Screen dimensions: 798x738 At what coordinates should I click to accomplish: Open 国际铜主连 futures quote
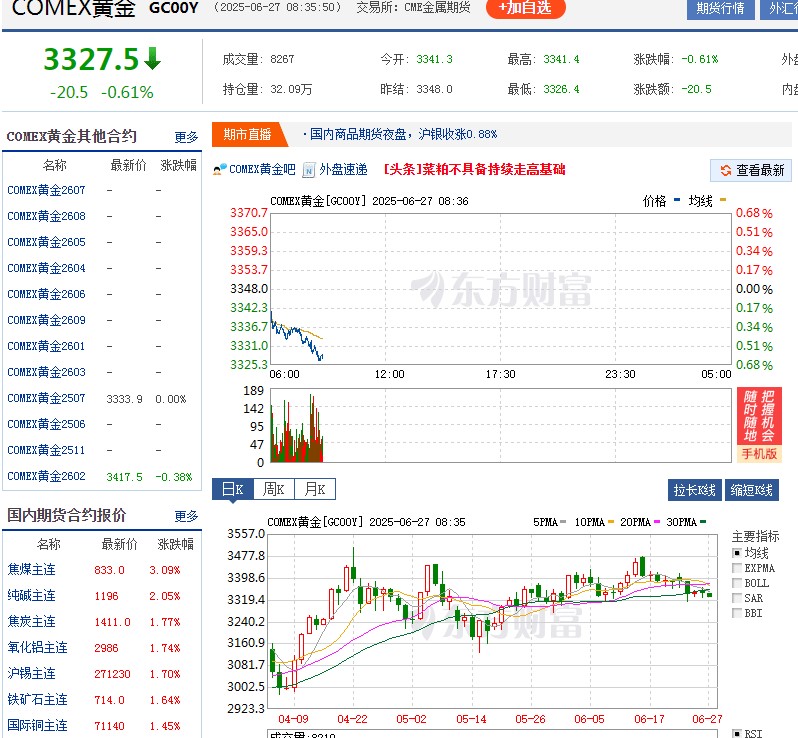(38, 725)
